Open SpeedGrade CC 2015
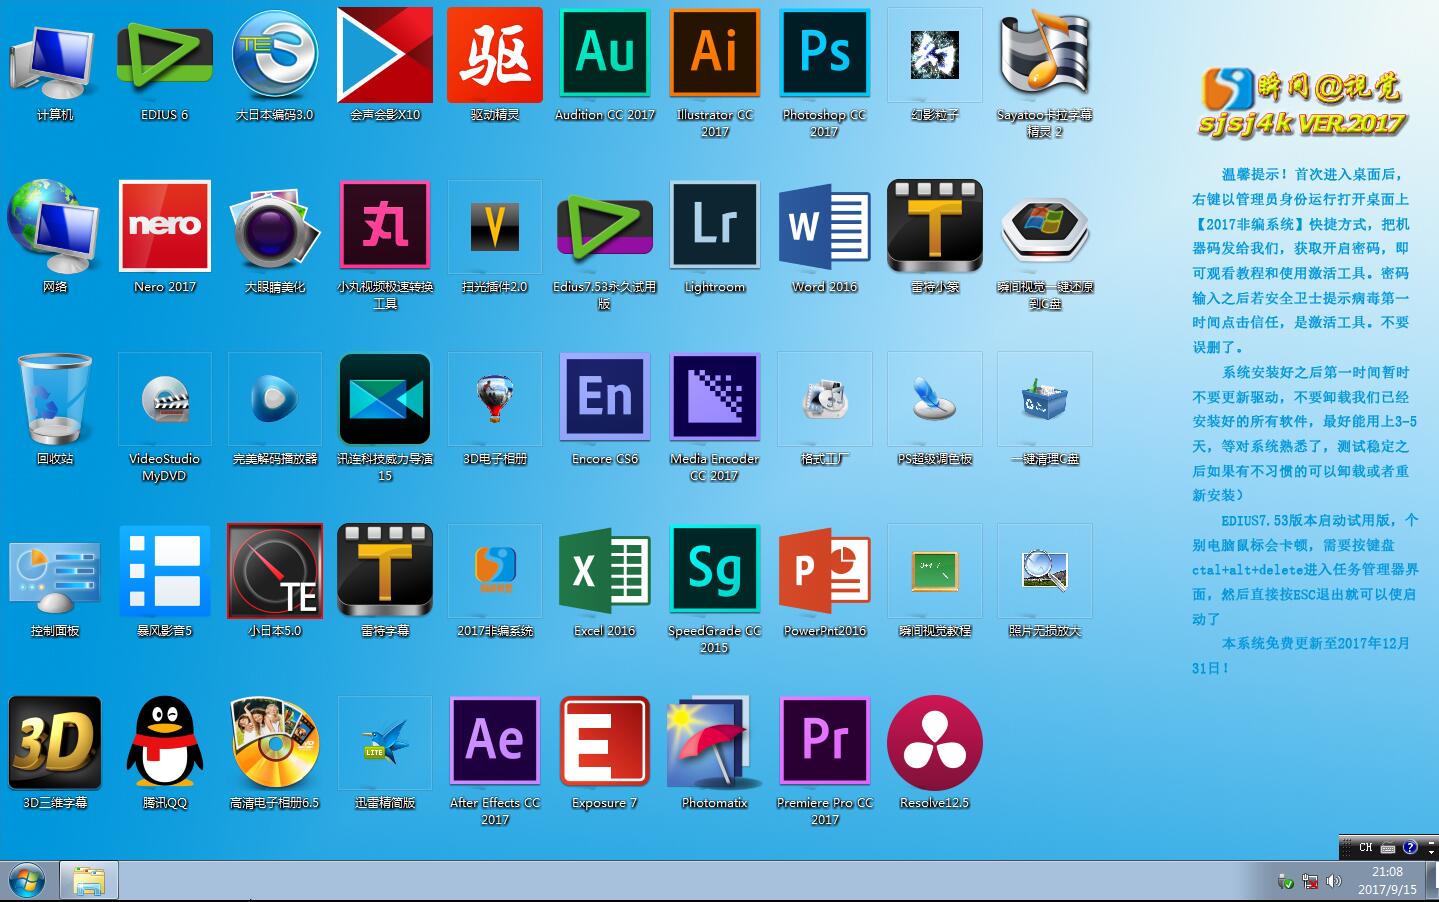The image size is (1439, 902). click(x=715, y=569)
